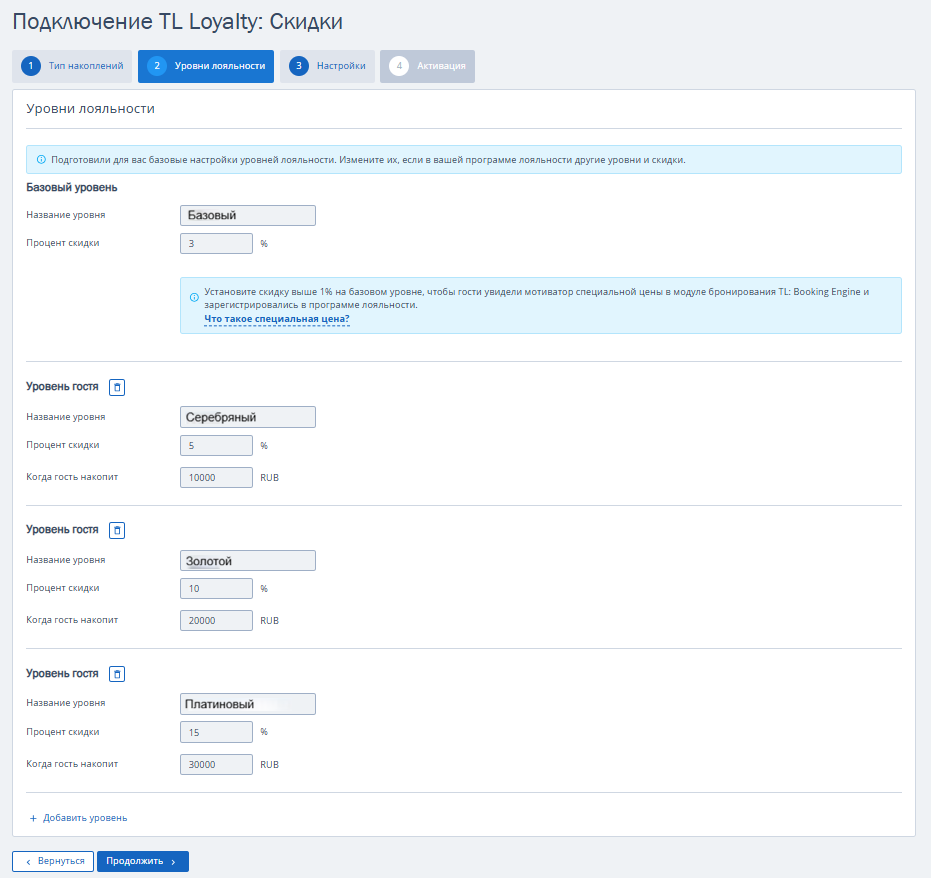Remove the Платиновый level with trash icon
Viewport: 931px width, 878px height.
tap(117, 674)
